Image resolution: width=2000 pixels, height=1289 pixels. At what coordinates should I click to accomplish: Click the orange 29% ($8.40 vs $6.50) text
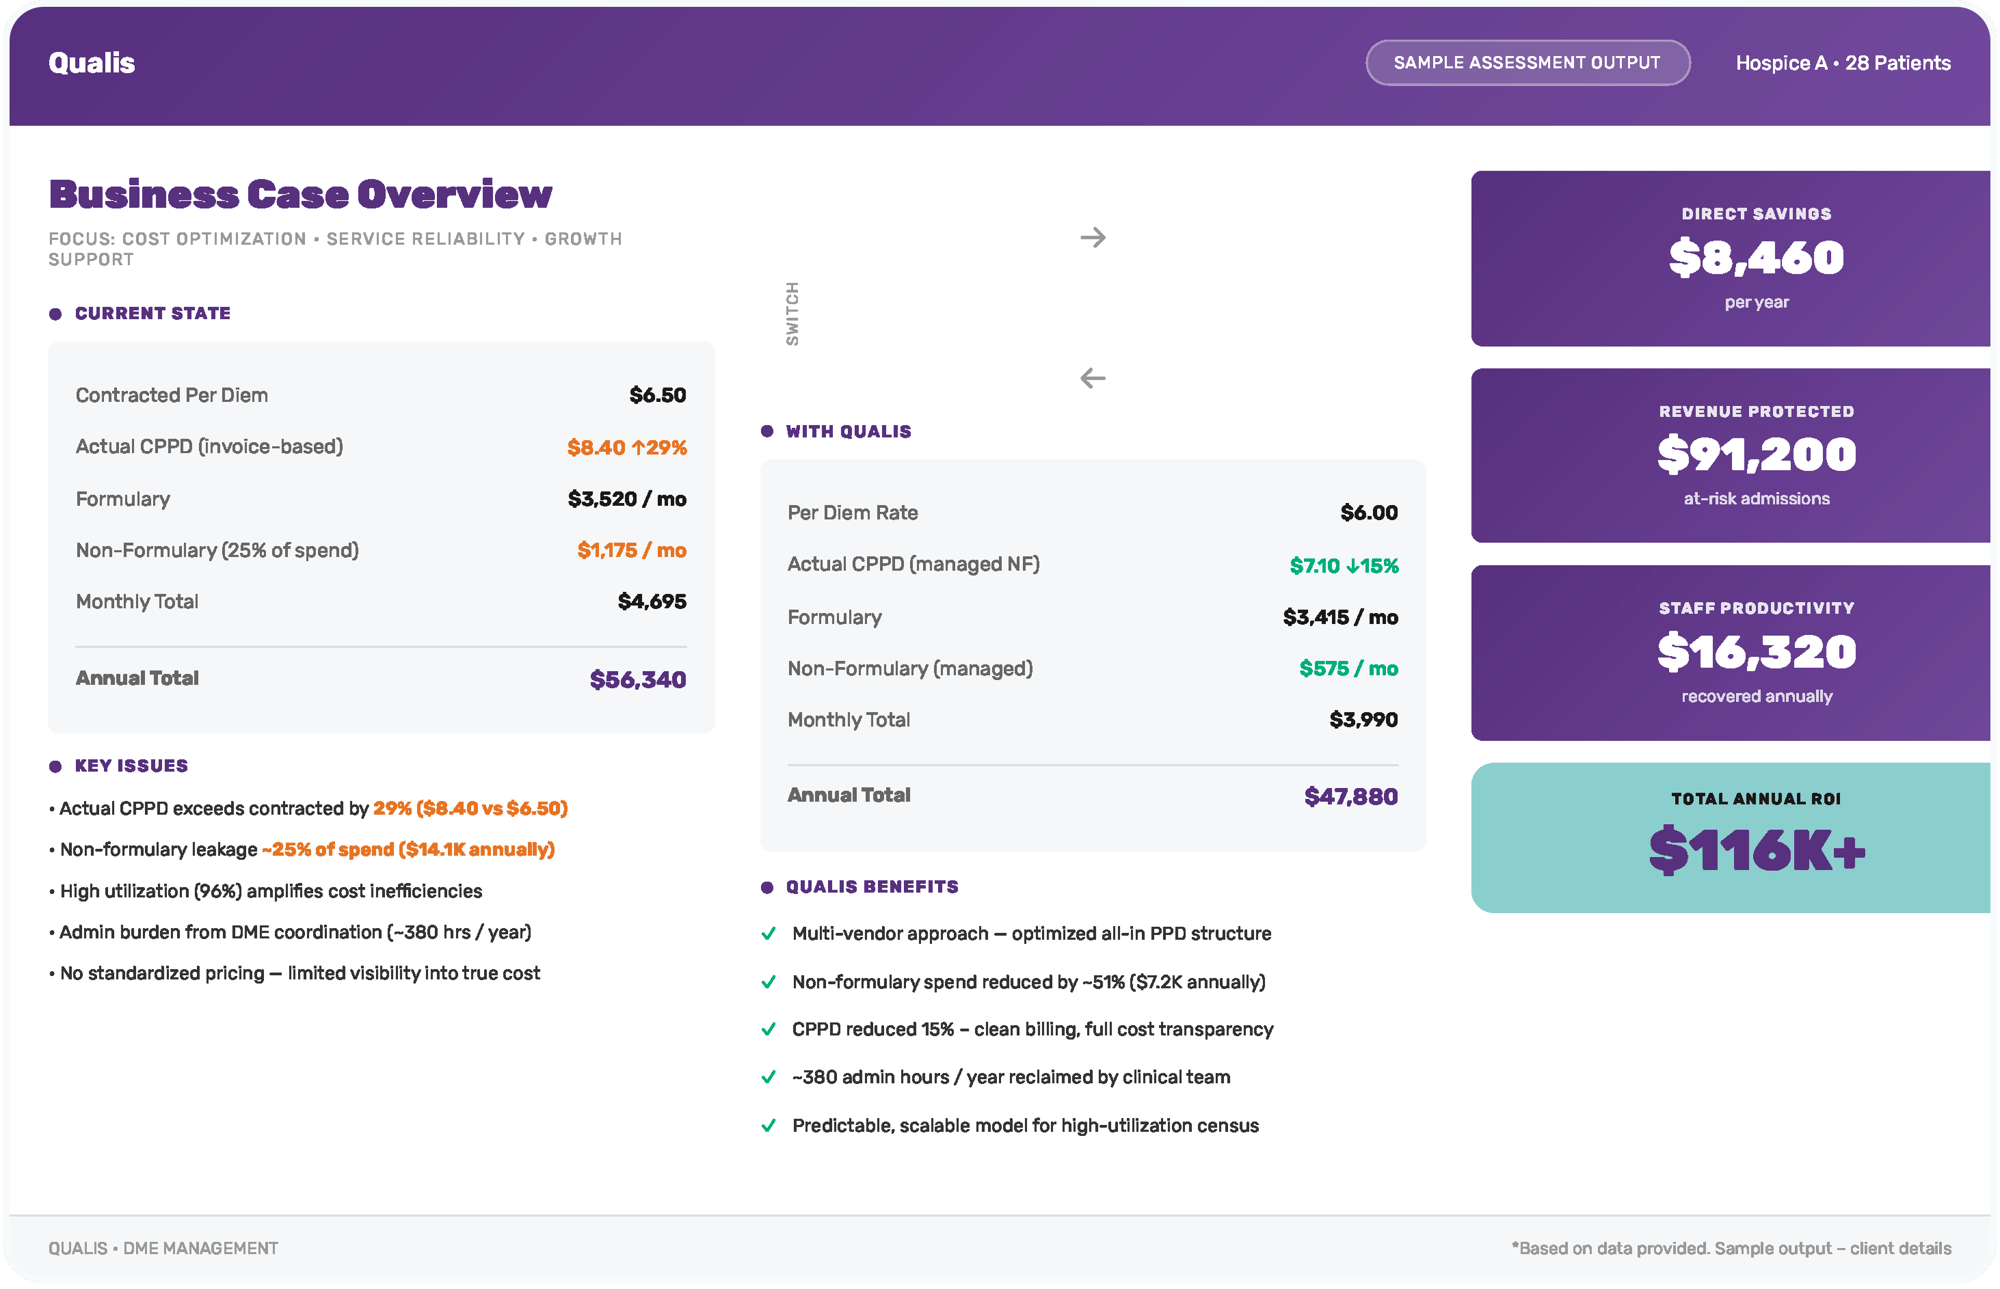(x=470, y=809)
